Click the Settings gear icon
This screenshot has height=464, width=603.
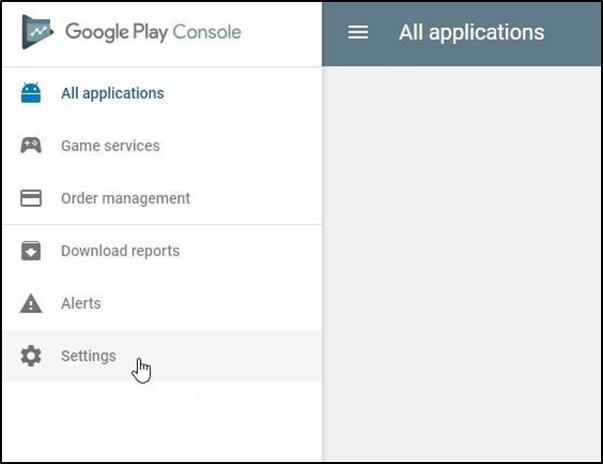coord(31,356)
